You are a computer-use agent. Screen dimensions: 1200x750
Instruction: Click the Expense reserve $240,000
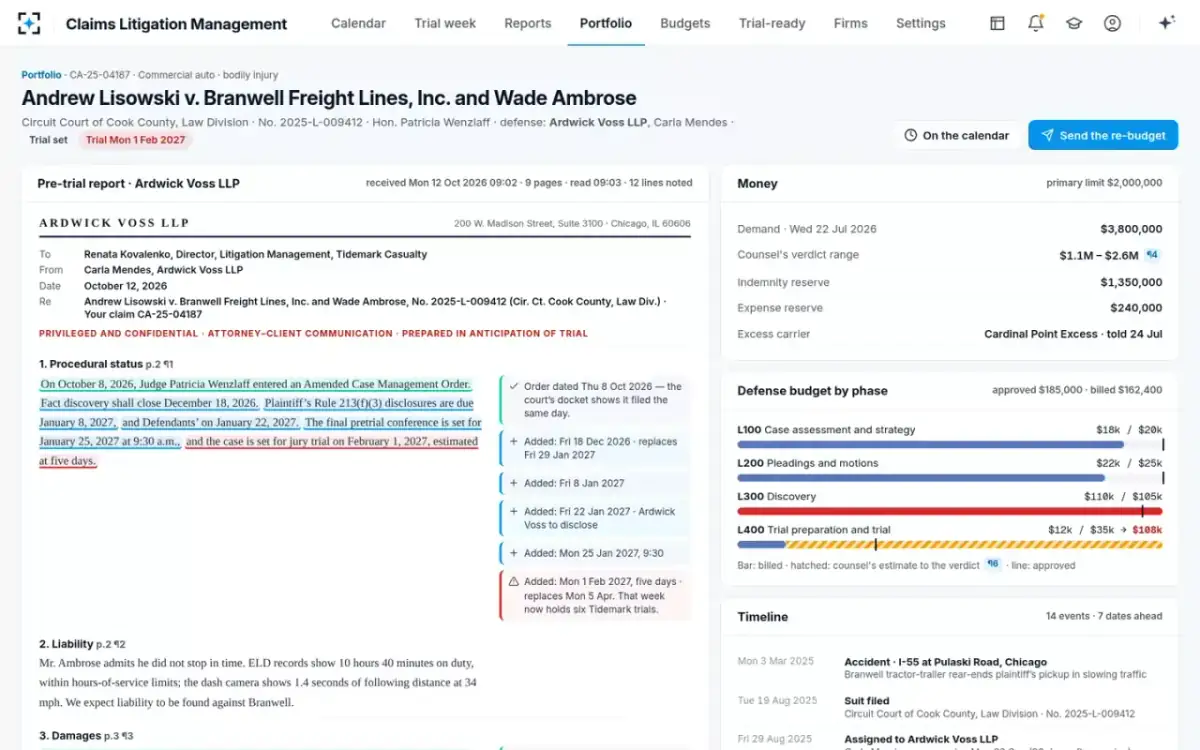click(x=1136, y=308)
